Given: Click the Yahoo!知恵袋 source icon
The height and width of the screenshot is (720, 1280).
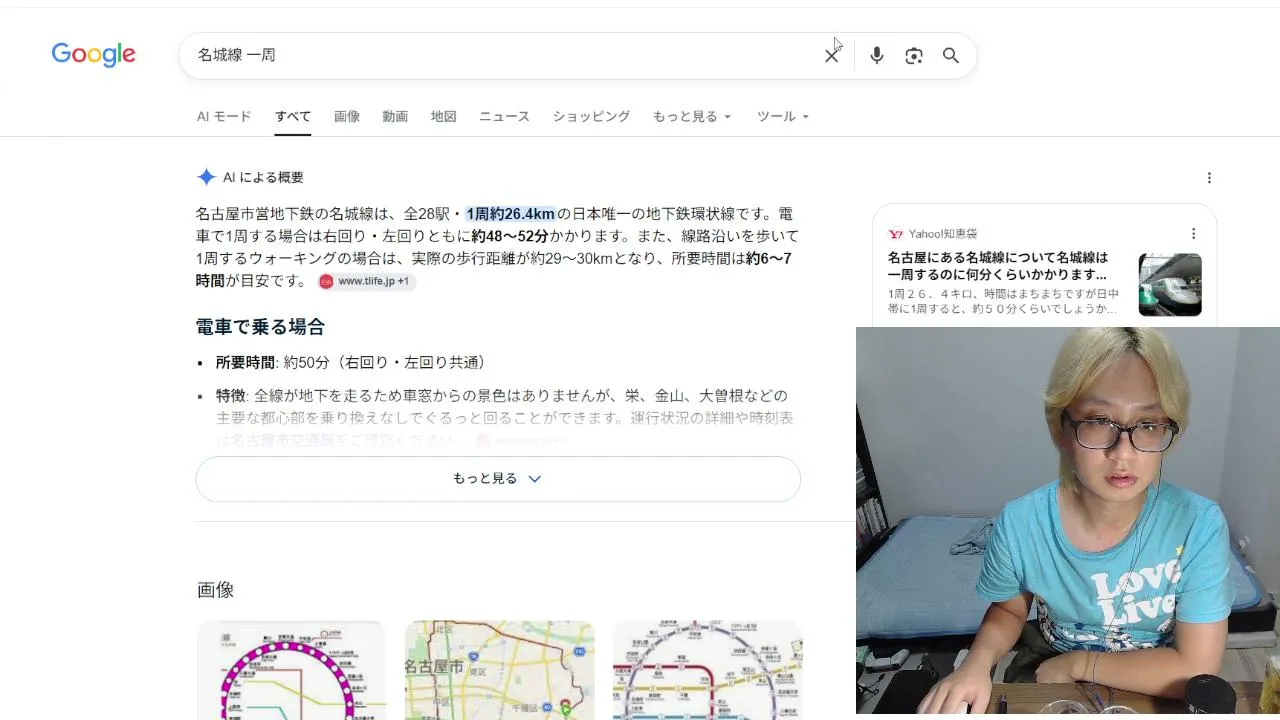Looking at the screenshot, I should tap(895, 233).
